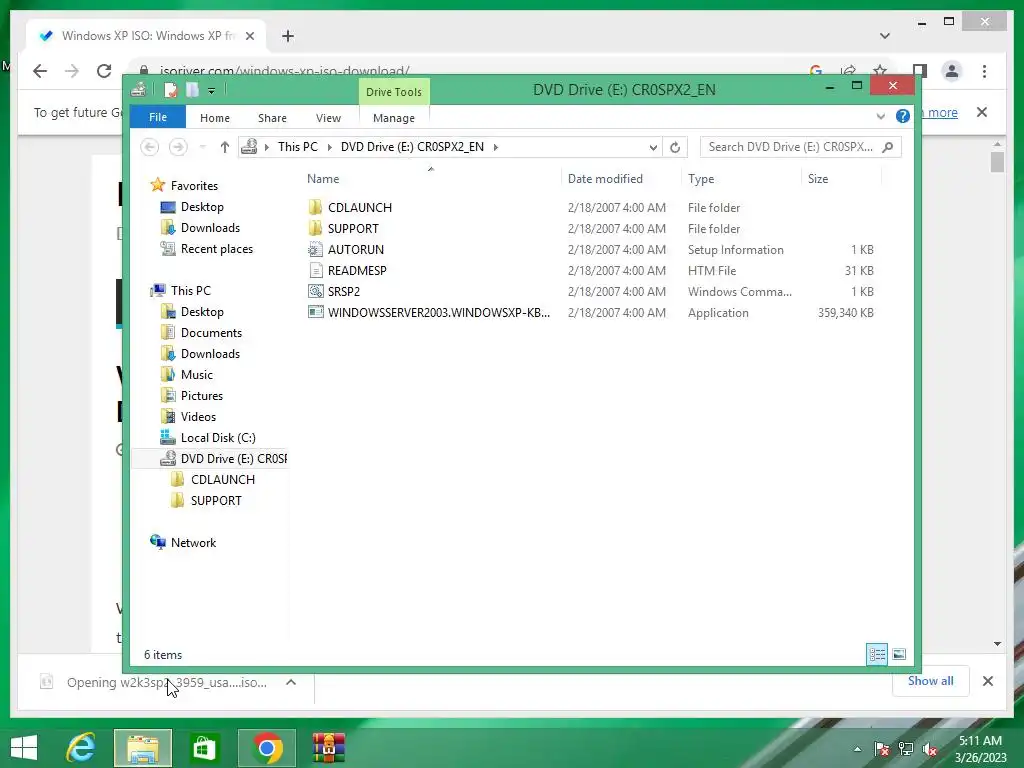1024x768 pixels.
Task: Click the Chrome page vertical scrollbar thumb
Action: [x=997, y=161]
